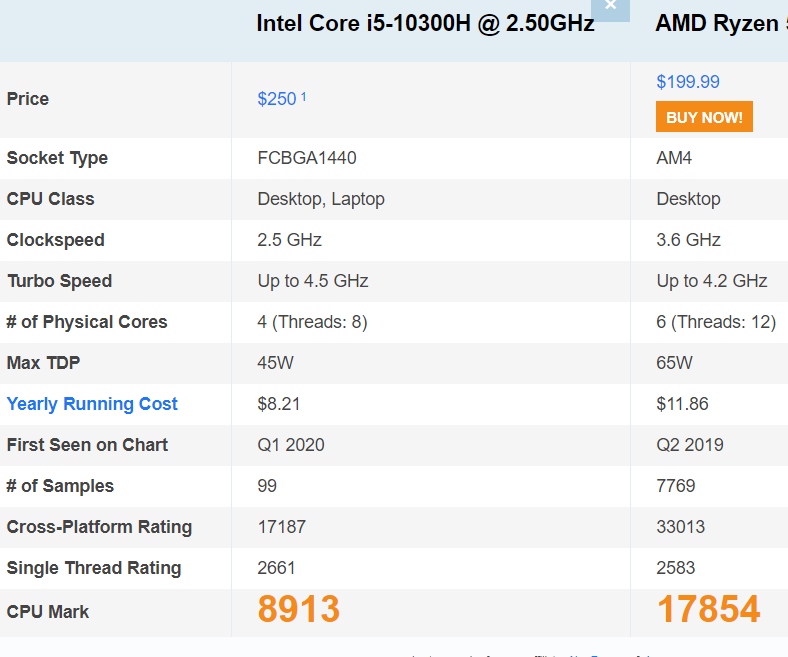Click the Cross-Platform Rating row label
The height and width of the screenshot is (657, 788).
point(99,527)
